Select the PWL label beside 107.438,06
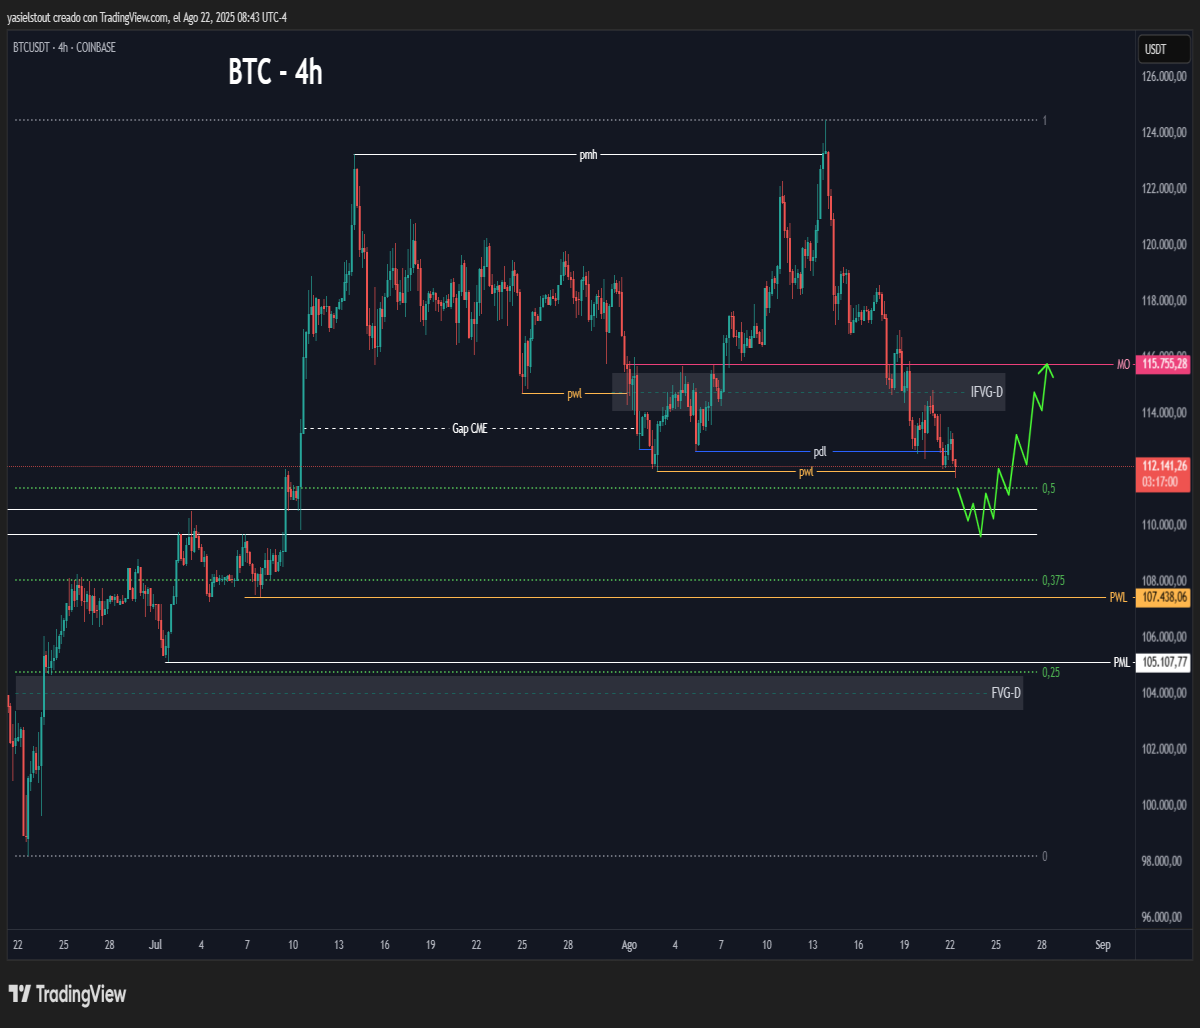The height and width of the screenshot is (1028, 1200). point(1118,597)
